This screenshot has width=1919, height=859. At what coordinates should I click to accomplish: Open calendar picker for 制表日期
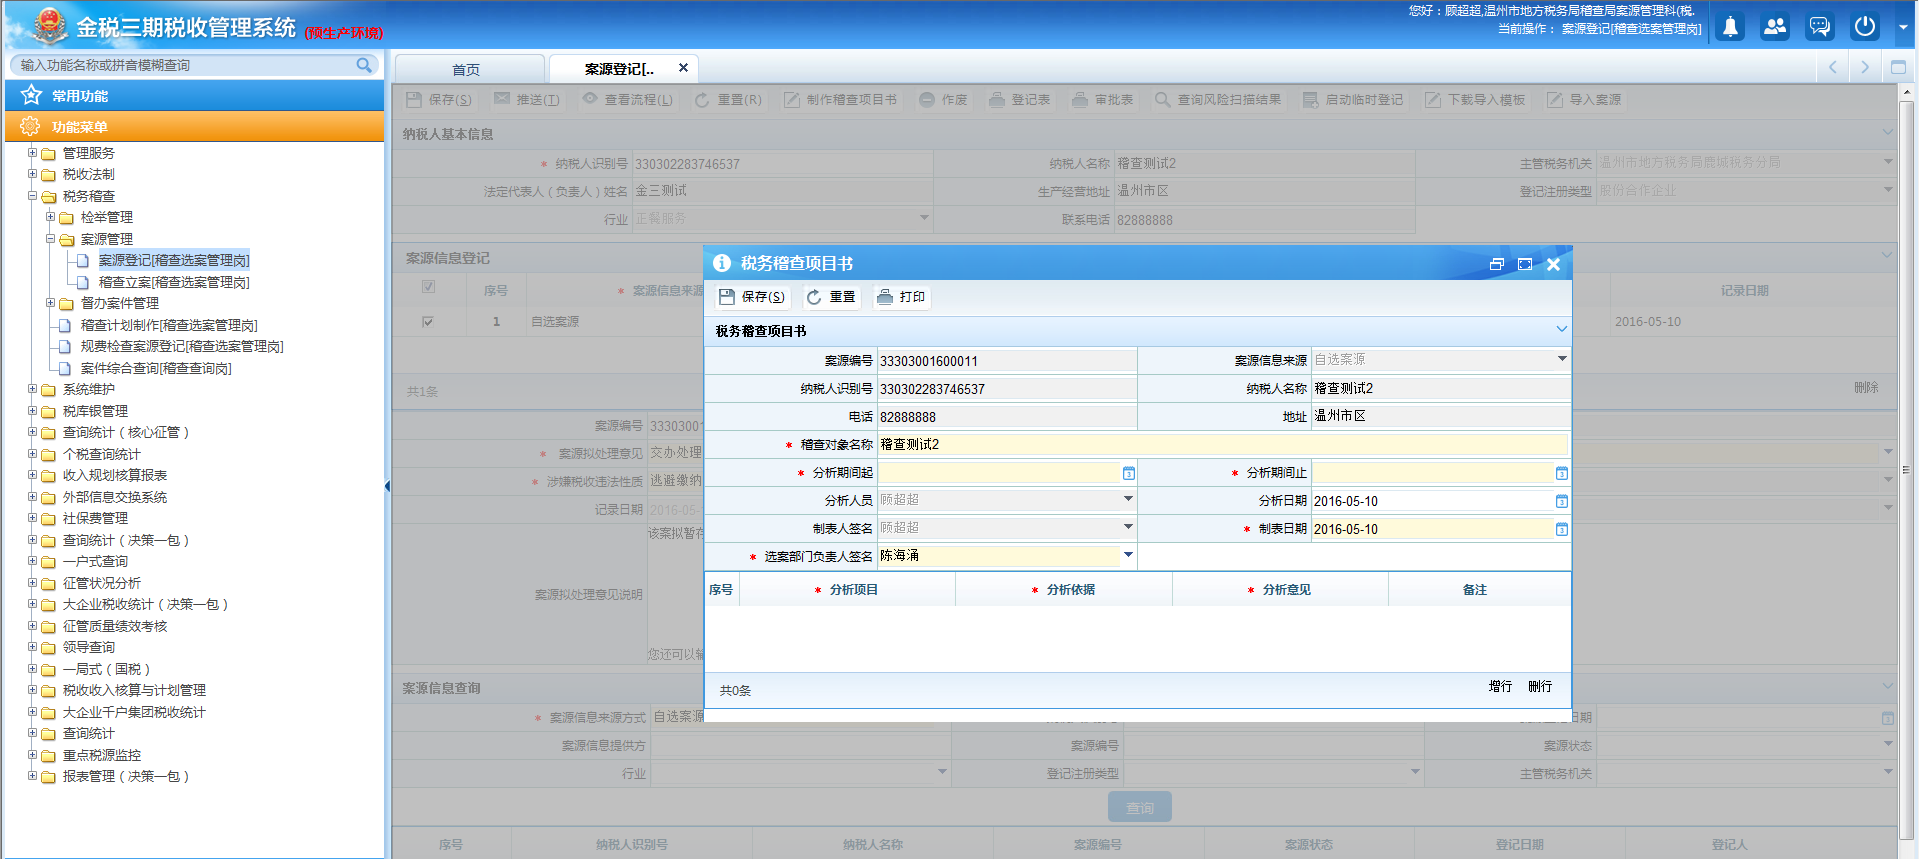coord(1562,529)
